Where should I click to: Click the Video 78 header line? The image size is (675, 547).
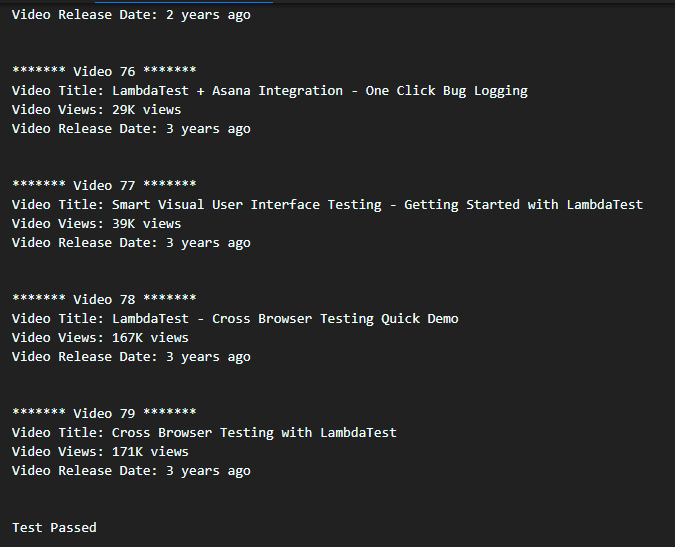103,299
